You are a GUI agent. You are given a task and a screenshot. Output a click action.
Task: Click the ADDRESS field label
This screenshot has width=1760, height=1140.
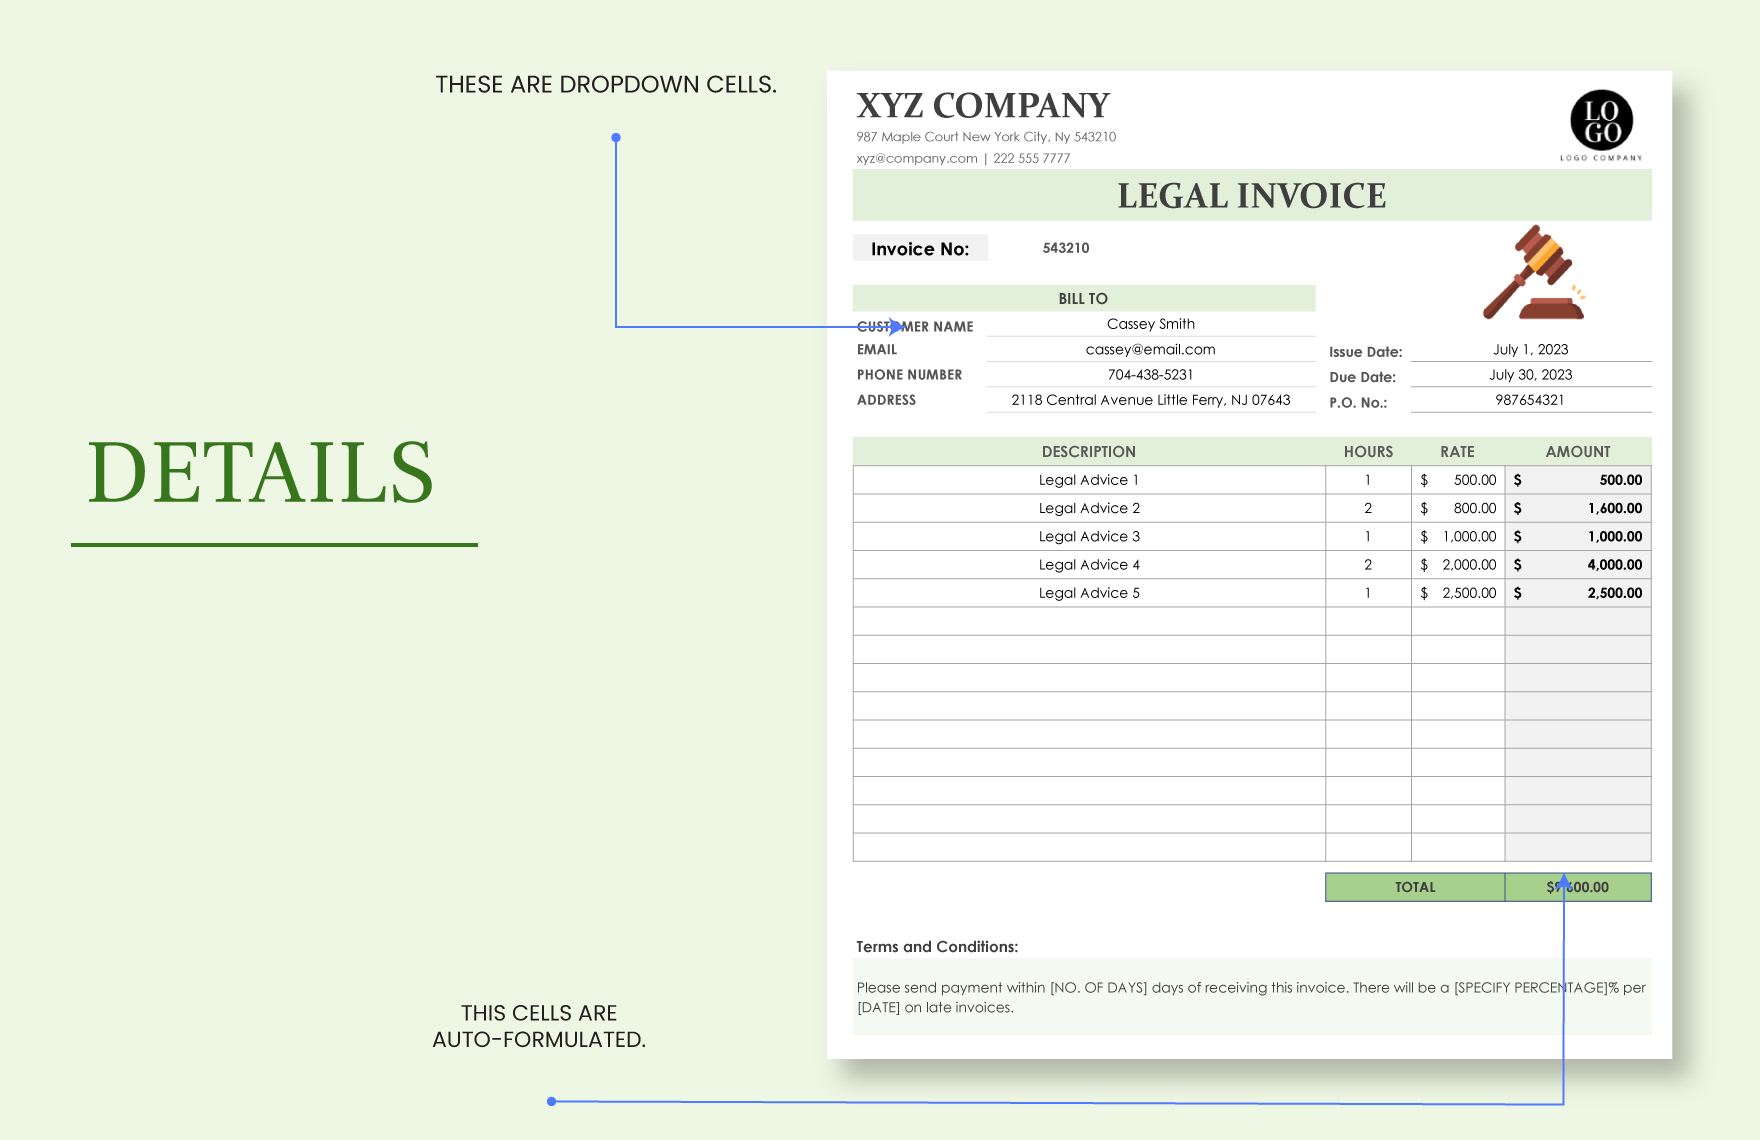point(886,399)
